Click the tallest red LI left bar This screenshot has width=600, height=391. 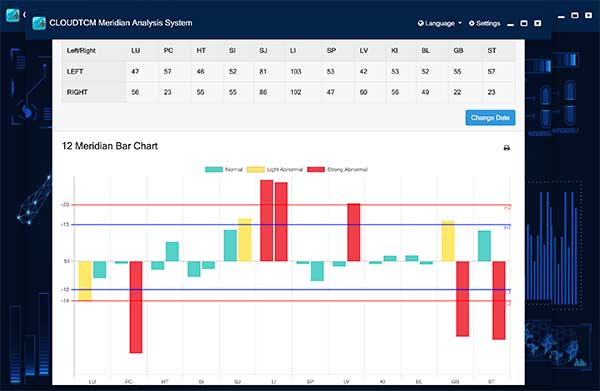[267, 220]
